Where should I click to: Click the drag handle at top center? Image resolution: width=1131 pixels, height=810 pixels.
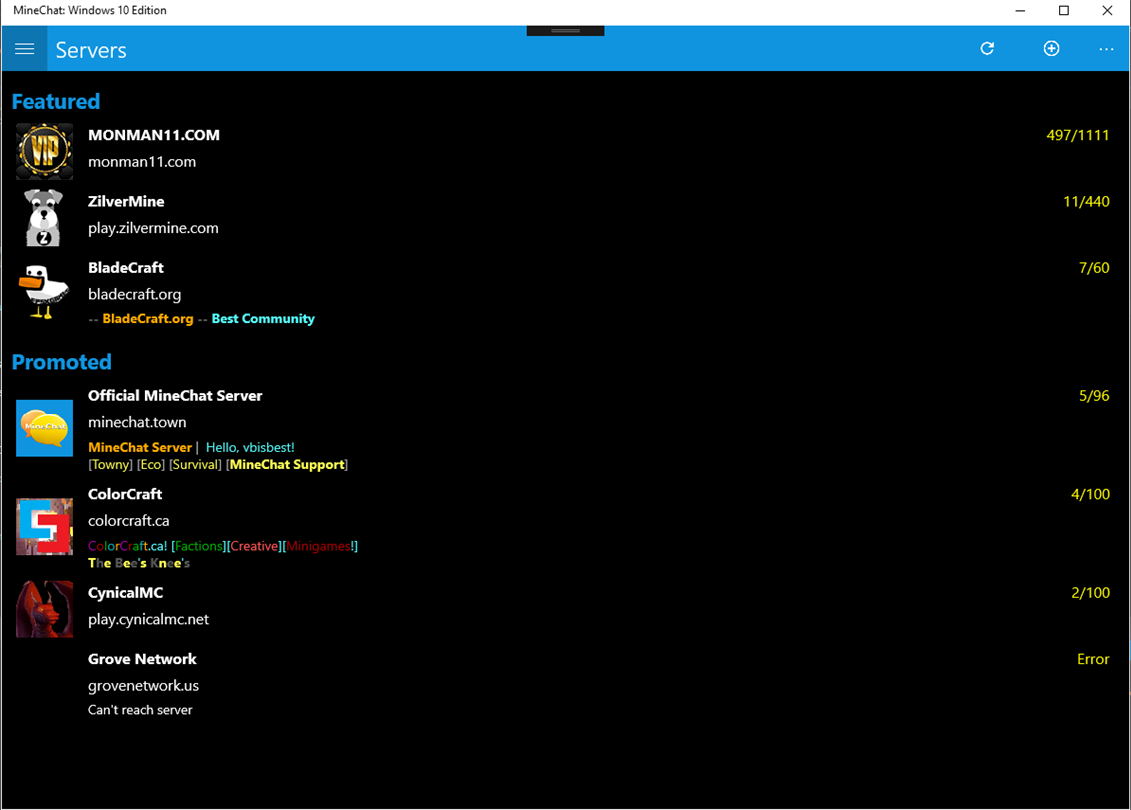pos(566,31)
